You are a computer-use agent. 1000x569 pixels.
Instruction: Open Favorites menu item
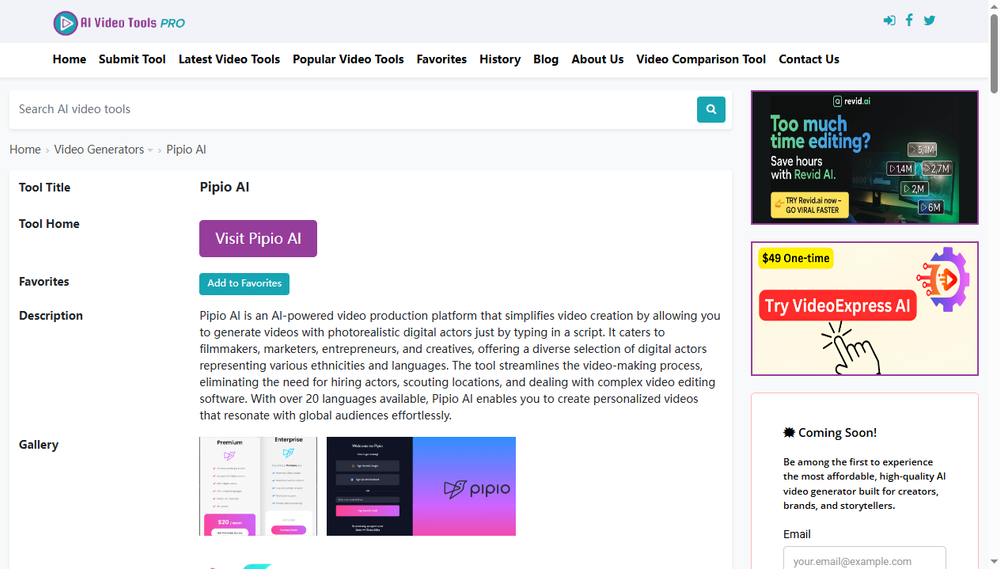click(x=441, y=59)
